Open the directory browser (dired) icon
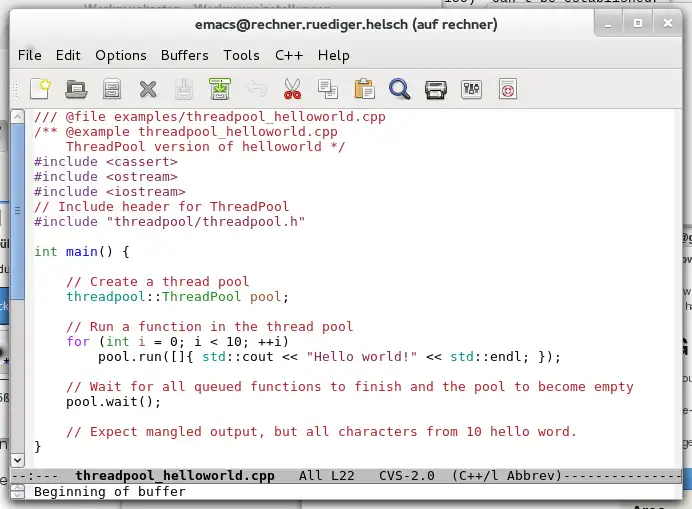 (112, 89)
